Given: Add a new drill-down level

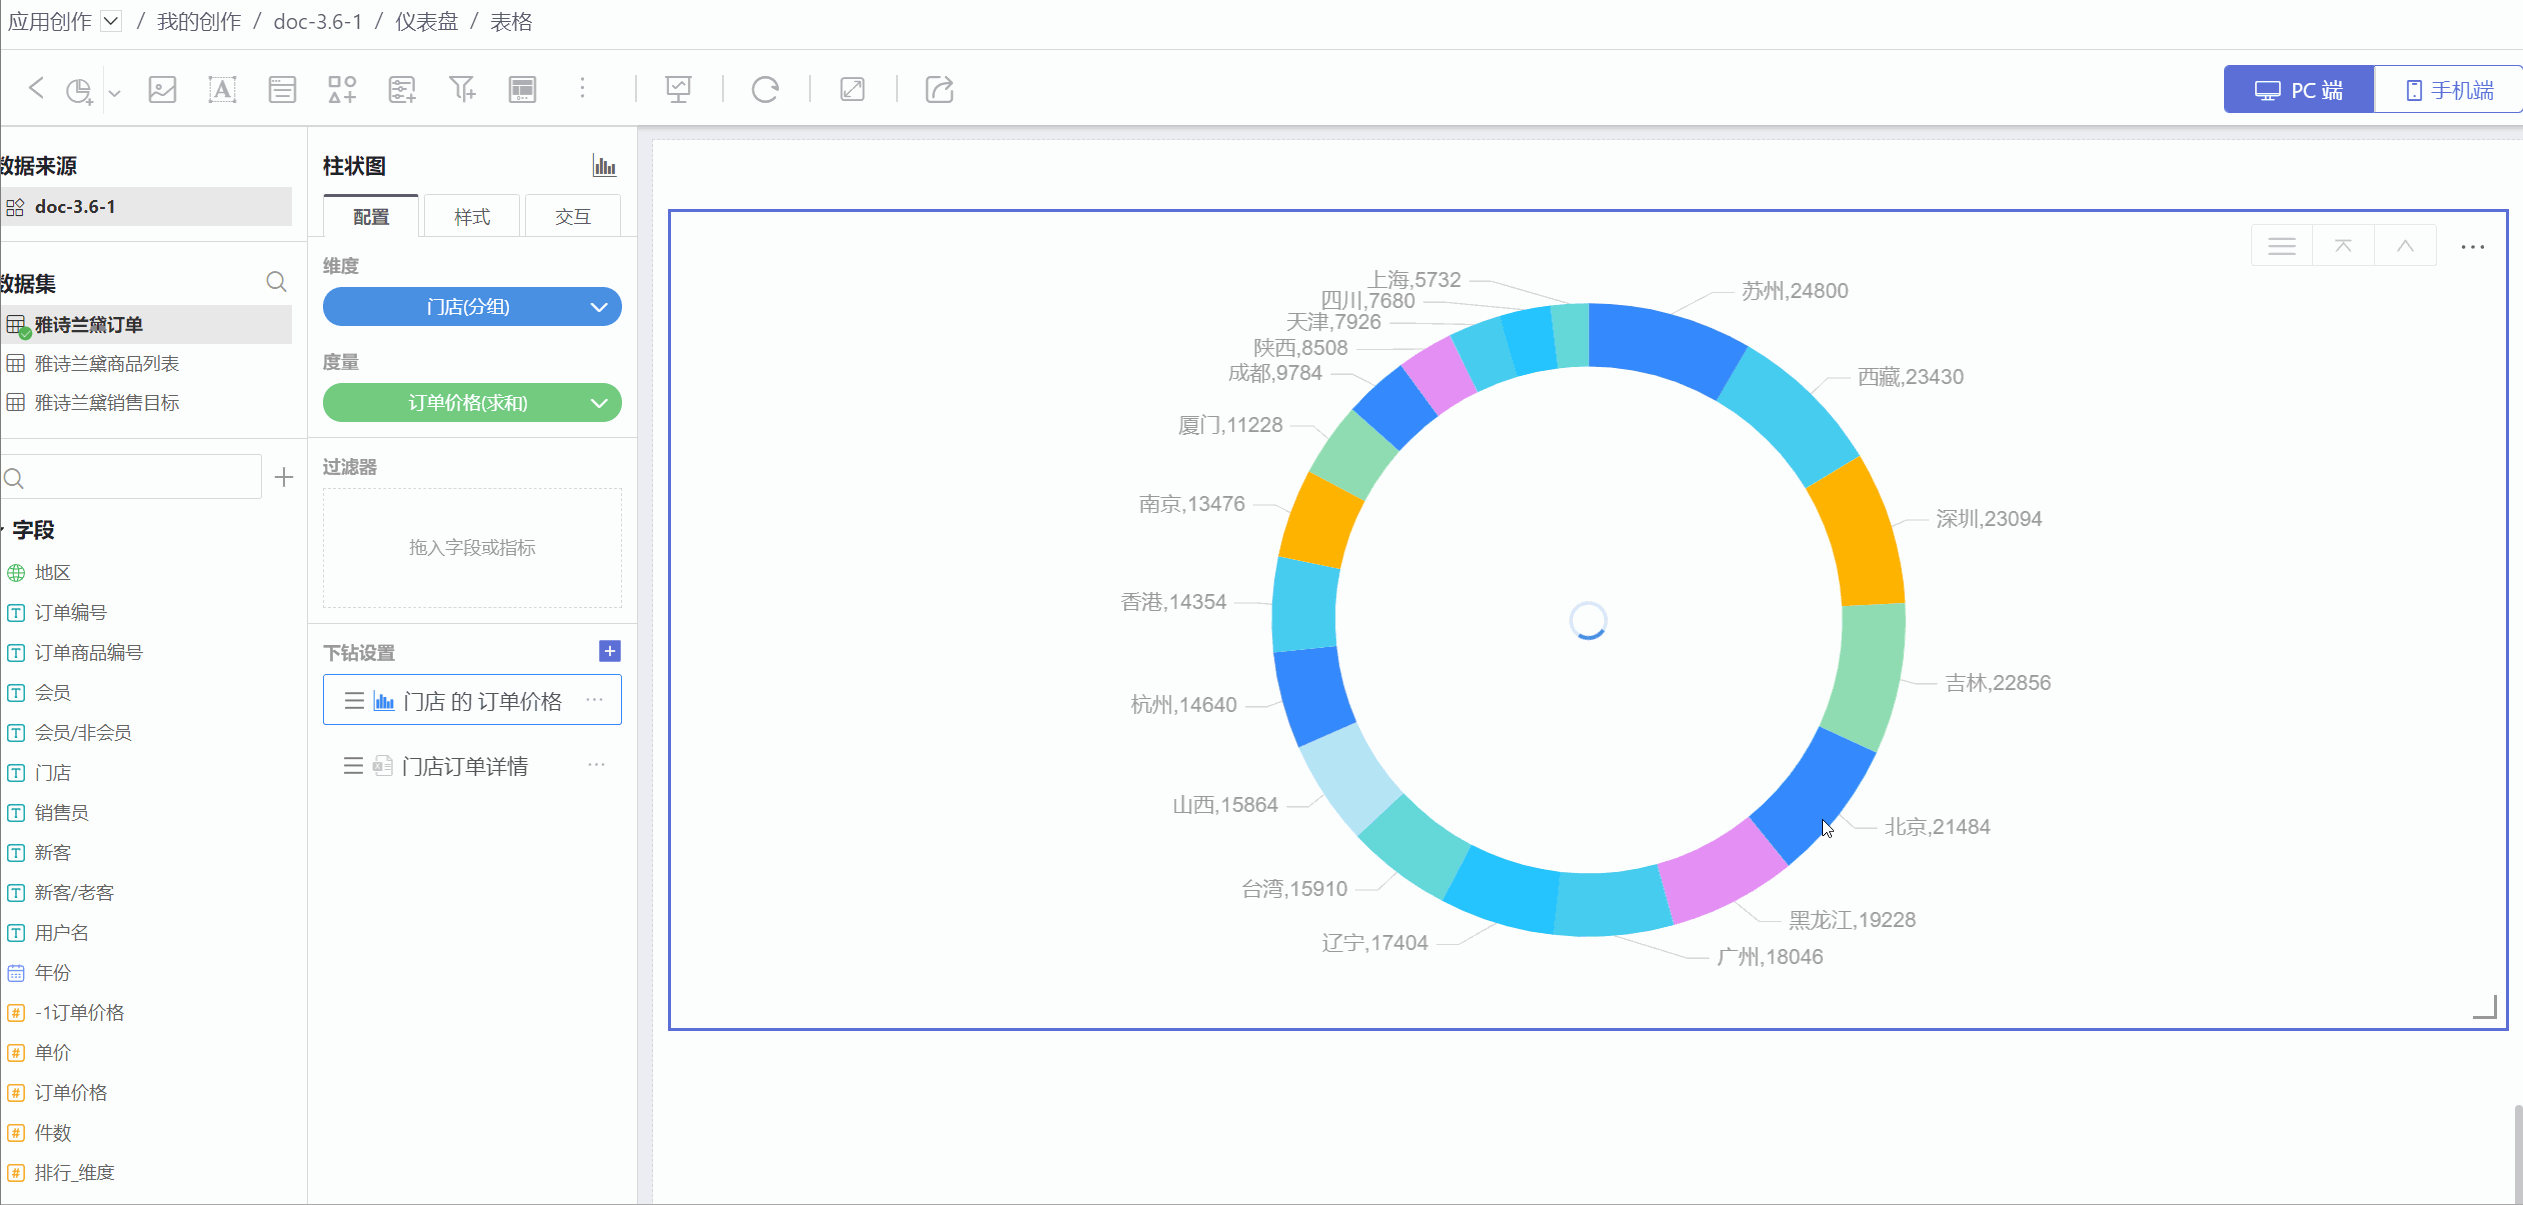Looking at the screenshot, I should coord(609,651).
